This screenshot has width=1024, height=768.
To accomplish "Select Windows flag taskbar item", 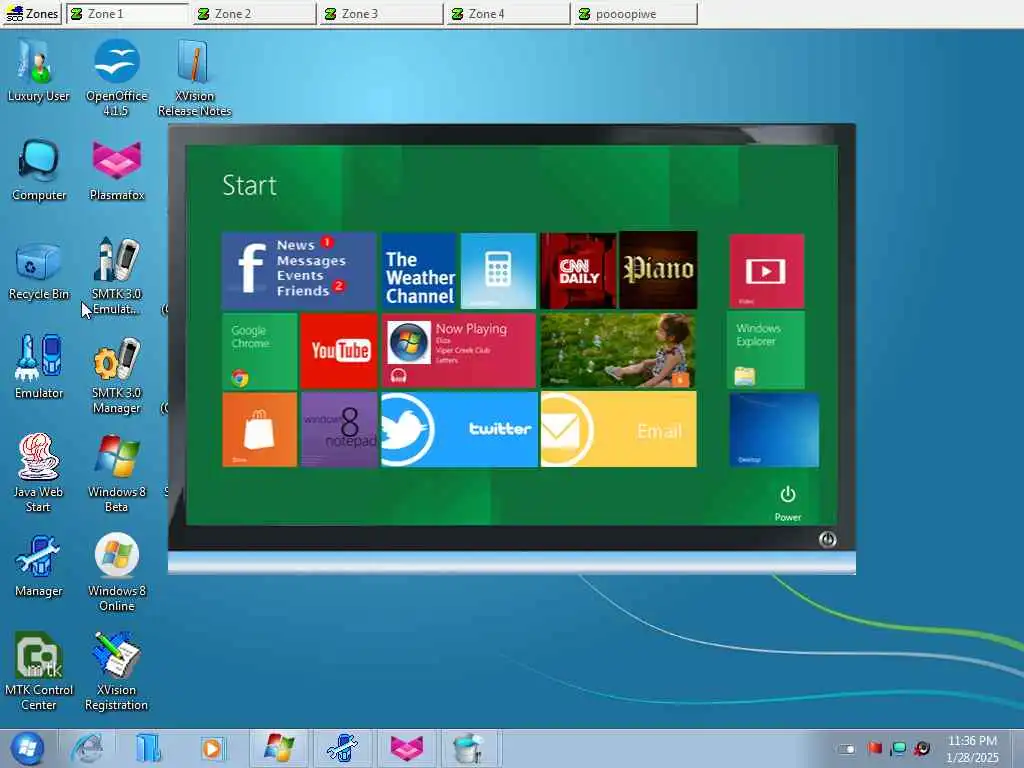I will click(280, 748).
